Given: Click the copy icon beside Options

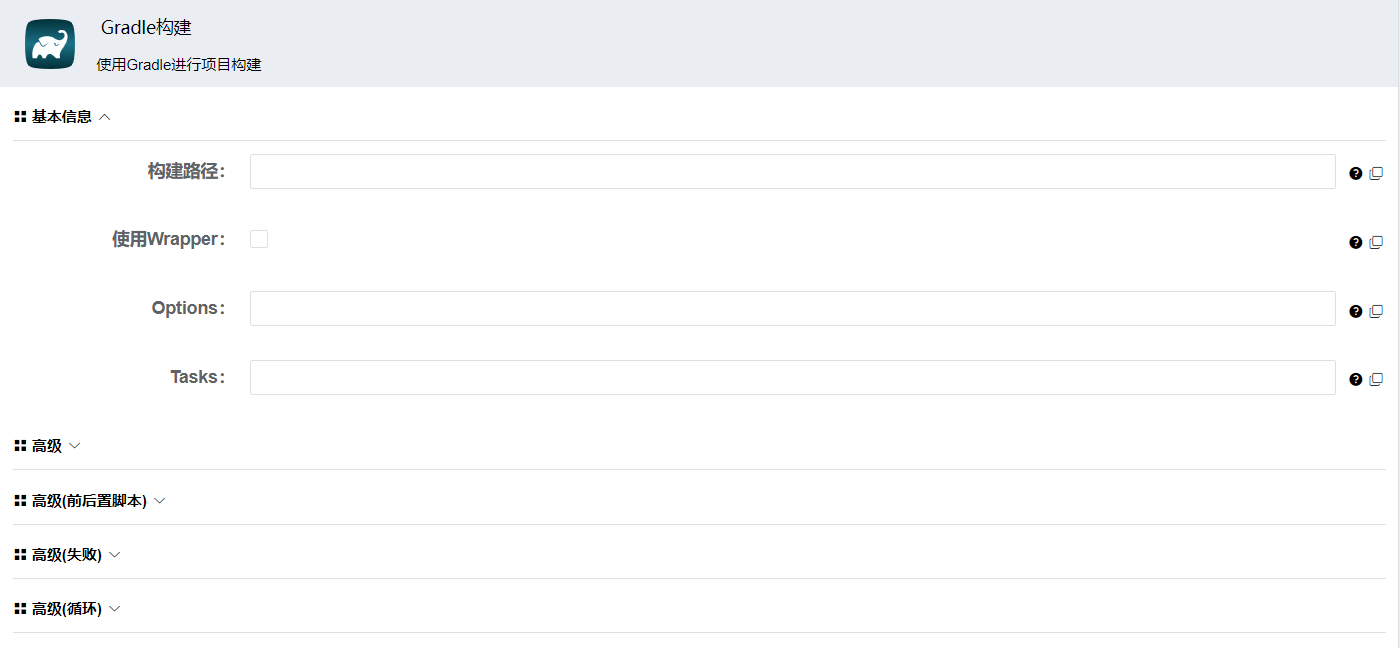Looking at the screenshot, I should point(1374,311).
